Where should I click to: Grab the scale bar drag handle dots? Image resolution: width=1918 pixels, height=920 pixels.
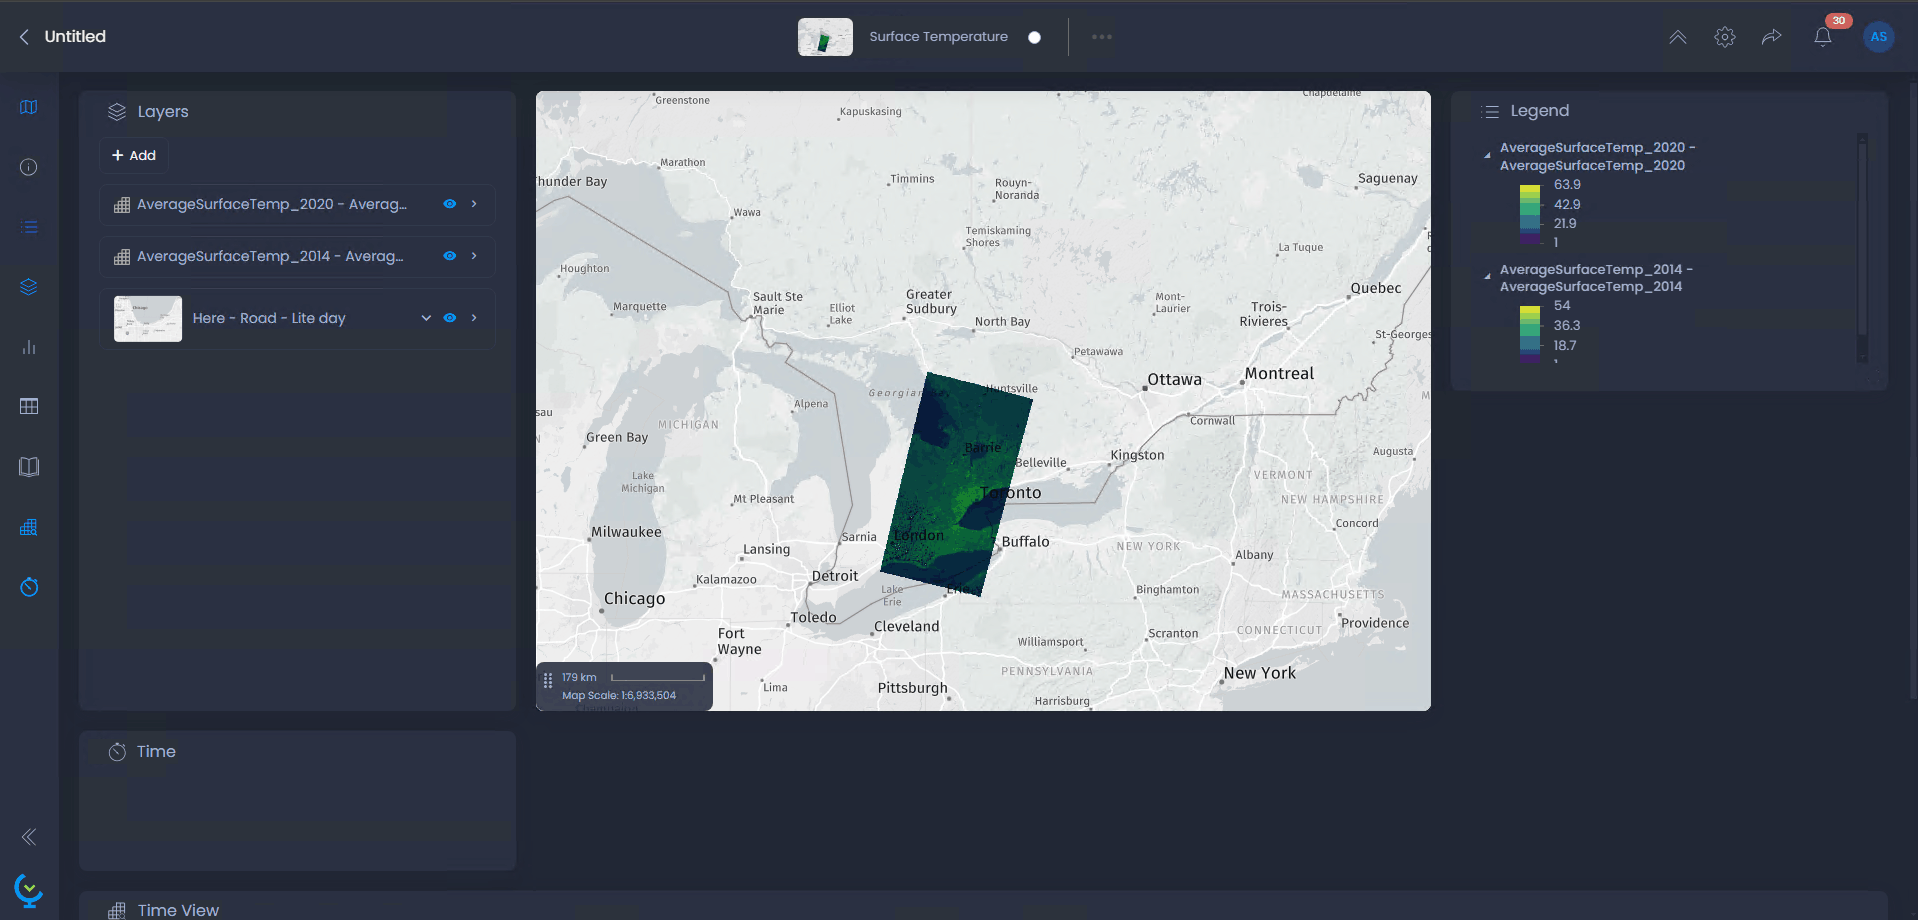(x=548, y=681)
